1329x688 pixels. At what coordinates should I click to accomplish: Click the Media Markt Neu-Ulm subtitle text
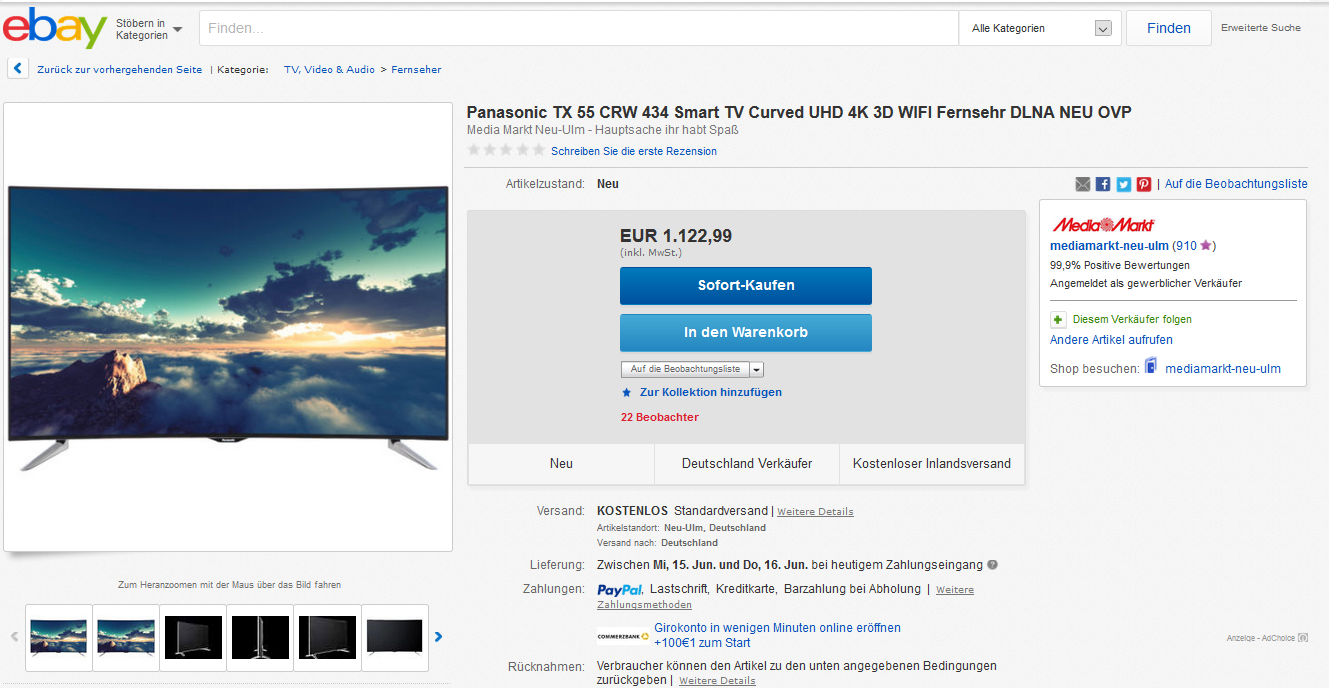603,130
